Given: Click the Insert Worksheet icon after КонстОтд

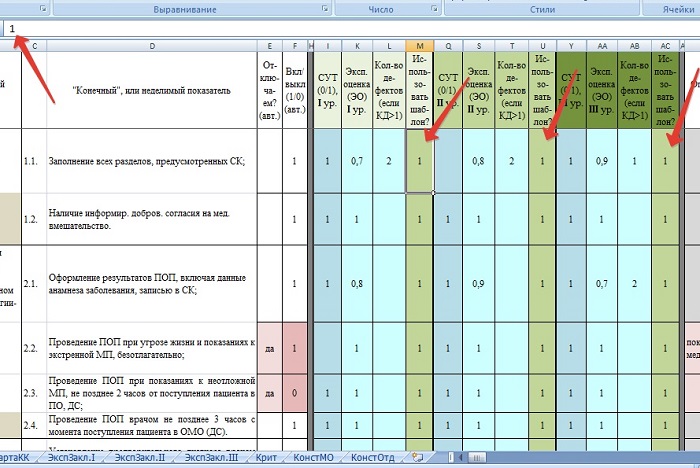Looking at the screenshot, I should 417,457.
